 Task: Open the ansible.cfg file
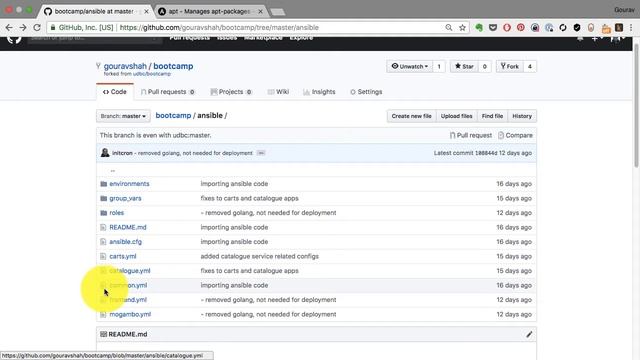click(125, 242)
